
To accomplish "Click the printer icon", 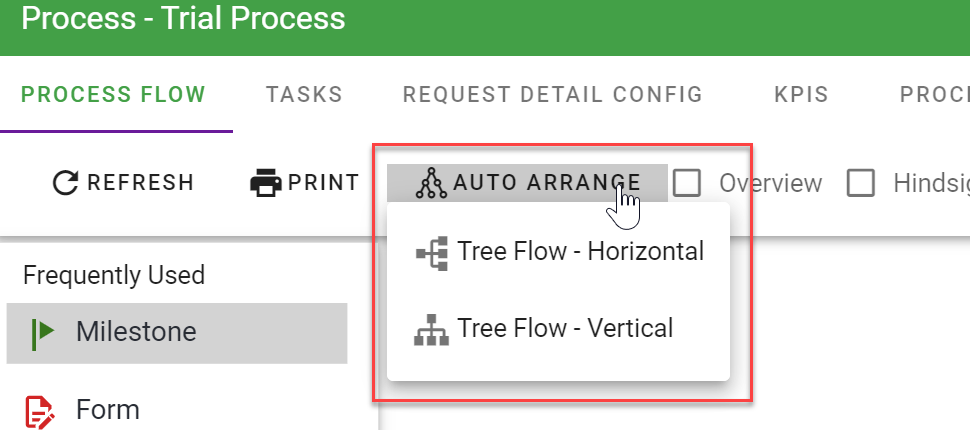I will (265, 183).
